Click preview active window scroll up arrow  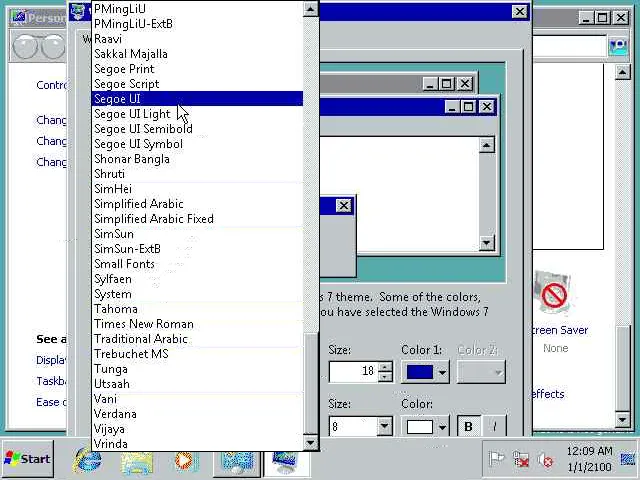pyautogui.click(x=487, y=145)
